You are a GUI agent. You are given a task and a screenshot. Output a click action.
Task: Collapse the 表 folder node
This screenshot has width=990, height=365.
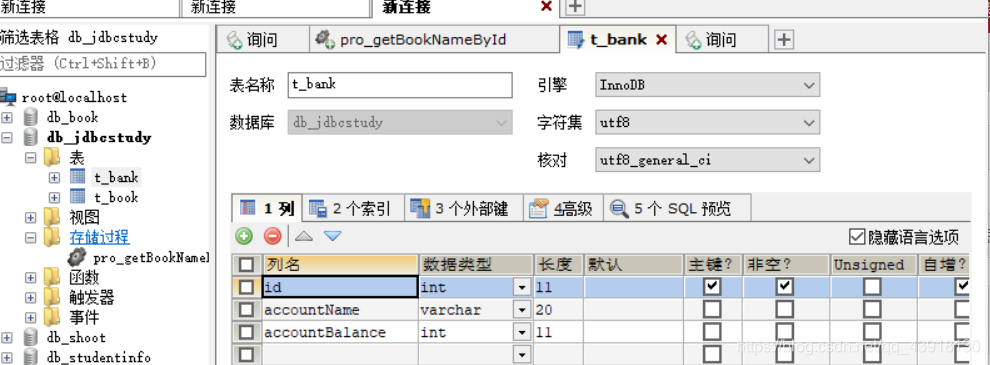point(30,157)
